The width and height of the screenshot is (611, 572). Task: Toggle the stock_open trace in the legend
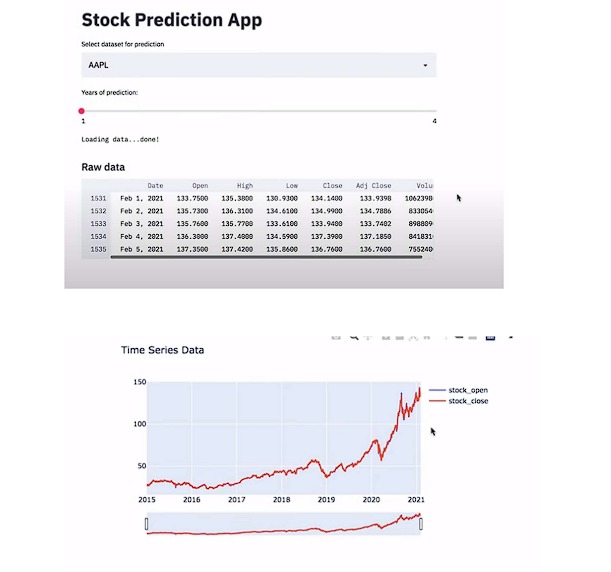click(x=459, y=390)
